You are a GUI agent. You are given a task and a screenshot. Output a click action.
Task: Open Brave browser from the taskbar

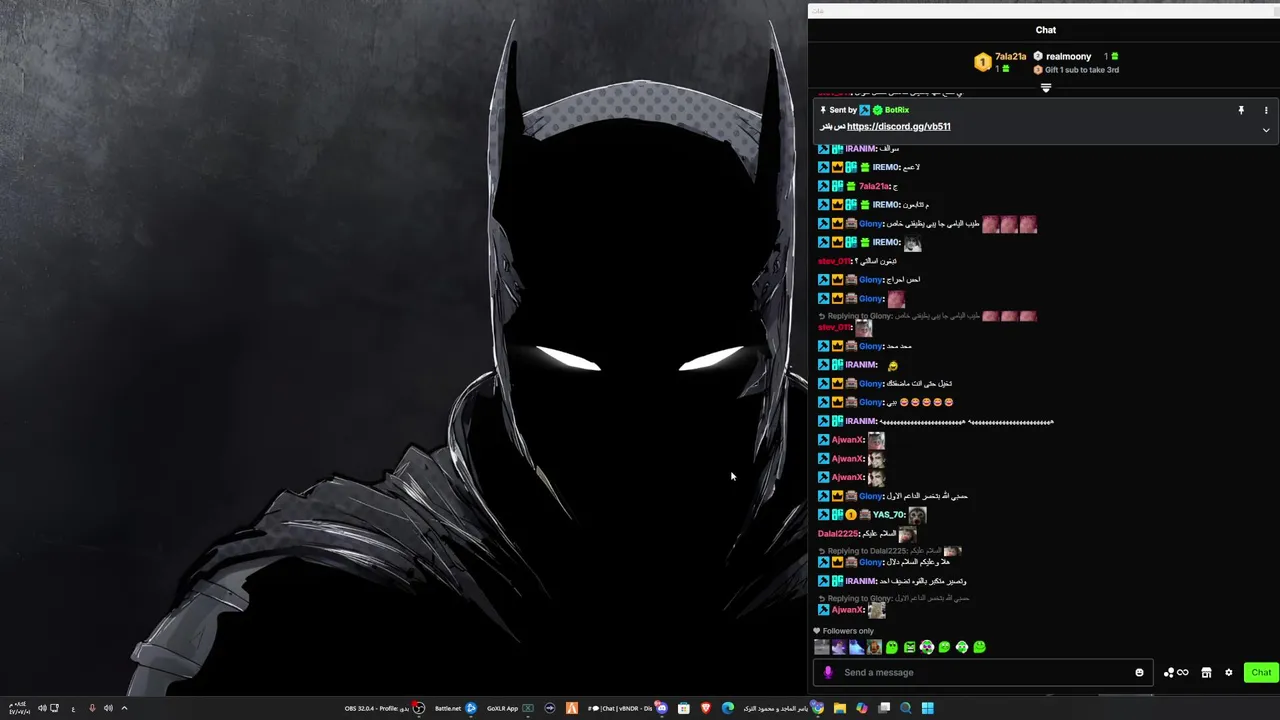click(x=705, y=708)
